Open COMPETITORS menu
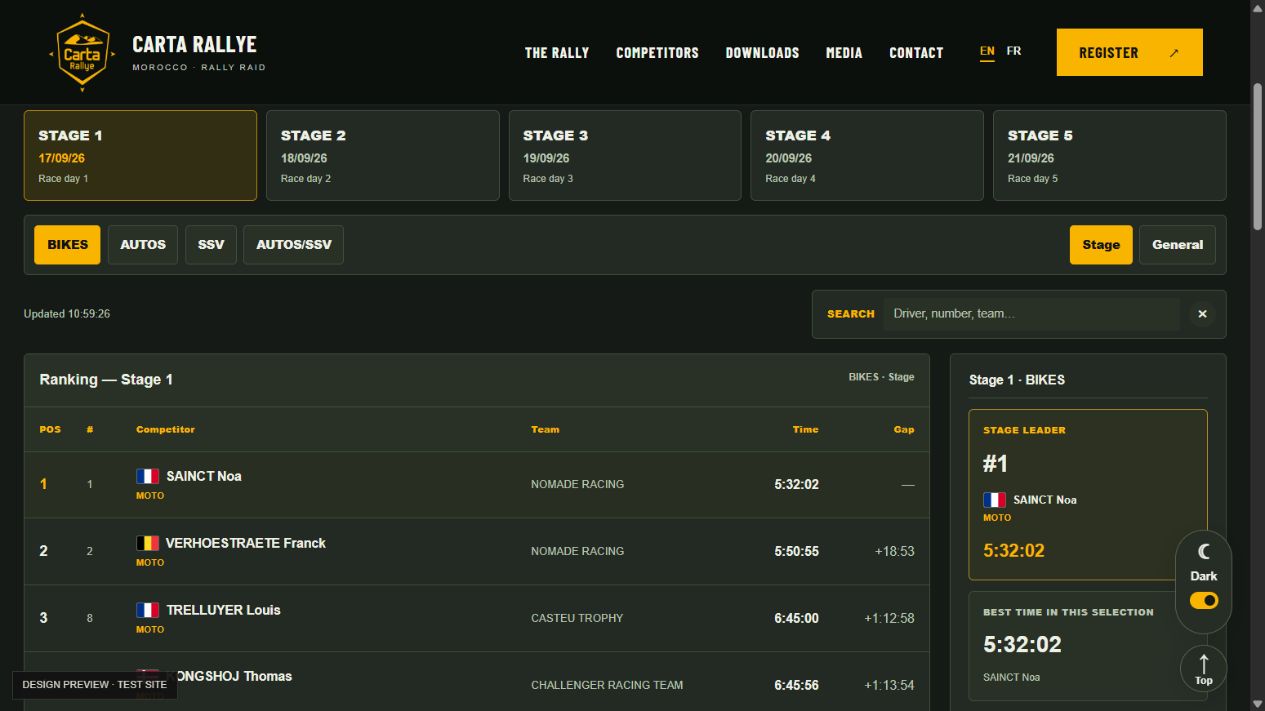The height and width of the screenshot is (711, 1265). [x=657, y=53]
